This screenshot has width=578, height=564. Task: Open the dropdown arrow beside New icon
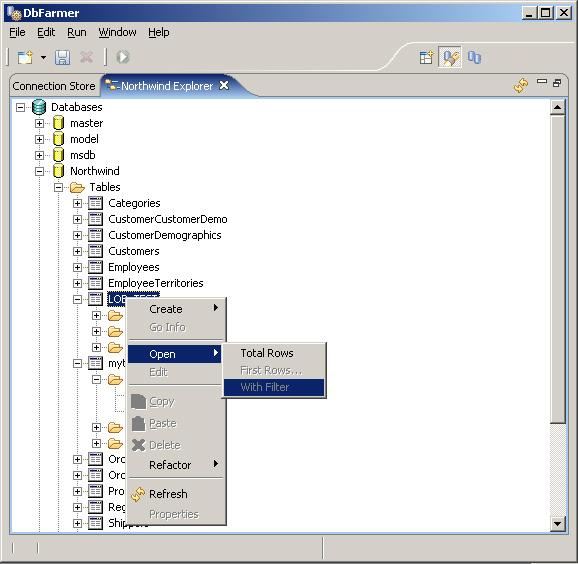[x=43, y=58]
